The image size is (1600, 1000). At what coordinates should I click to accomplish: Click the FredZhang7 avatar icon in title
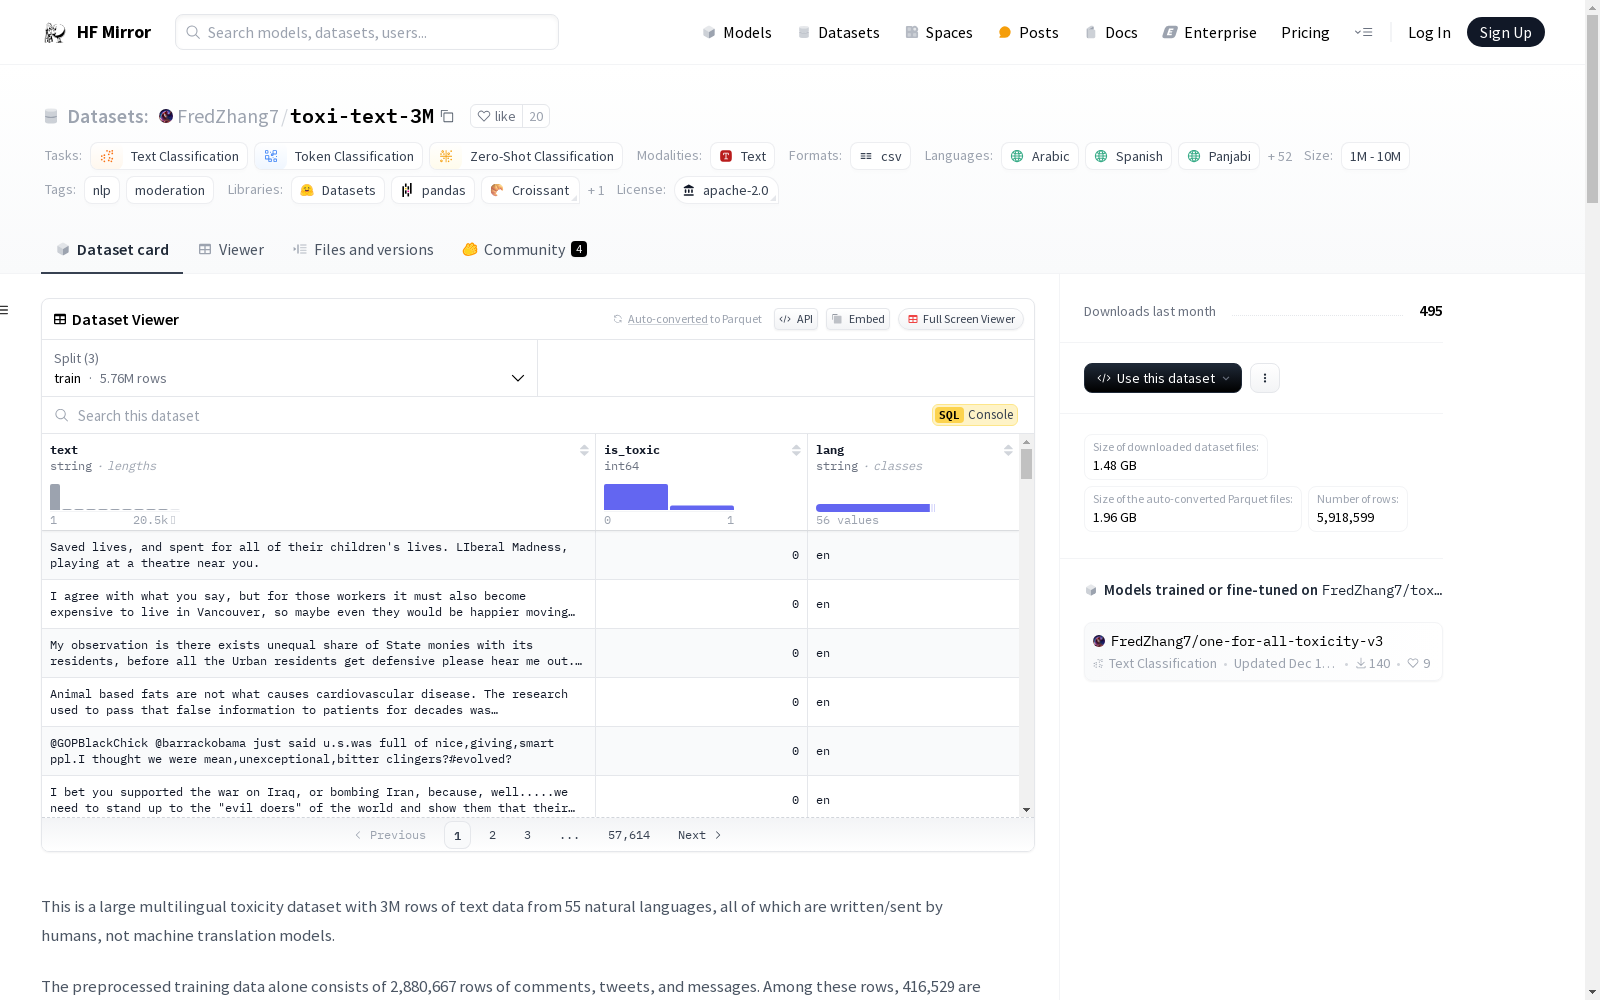tap(166, 116)
